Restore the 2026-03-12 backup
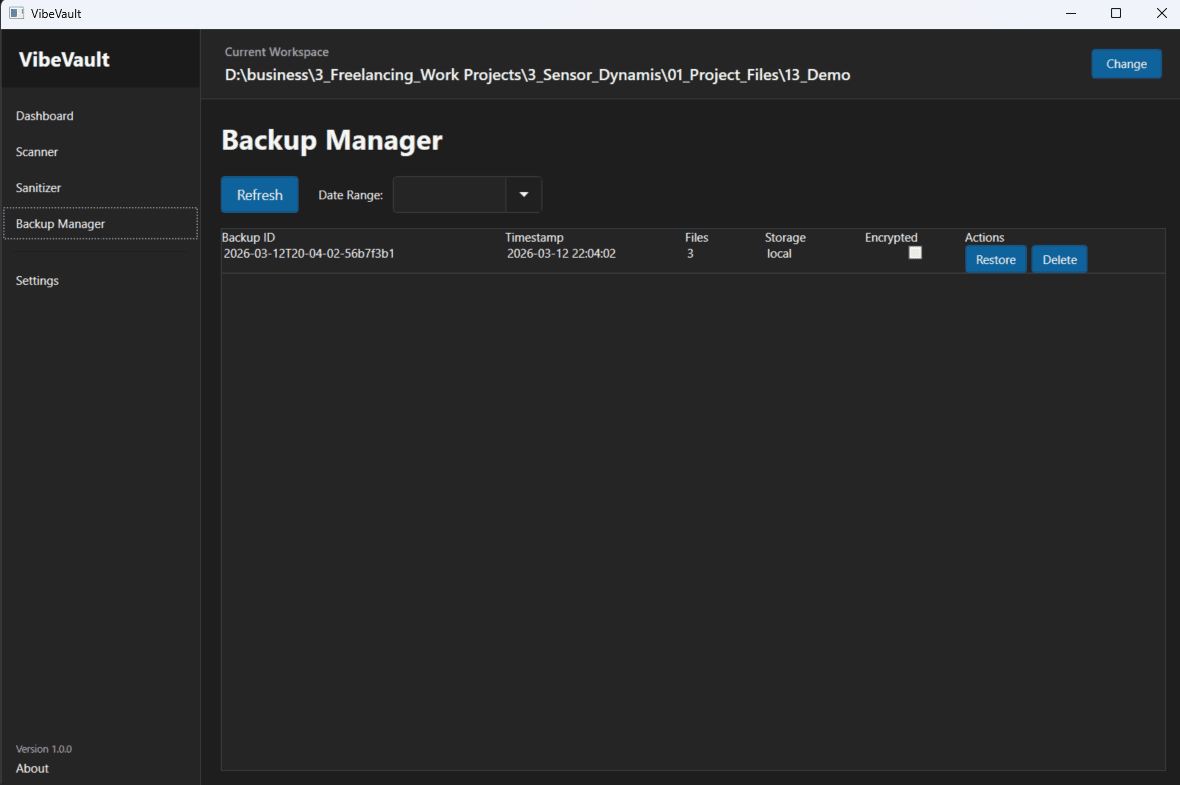1180x785 pixels. tap(995, 259)
